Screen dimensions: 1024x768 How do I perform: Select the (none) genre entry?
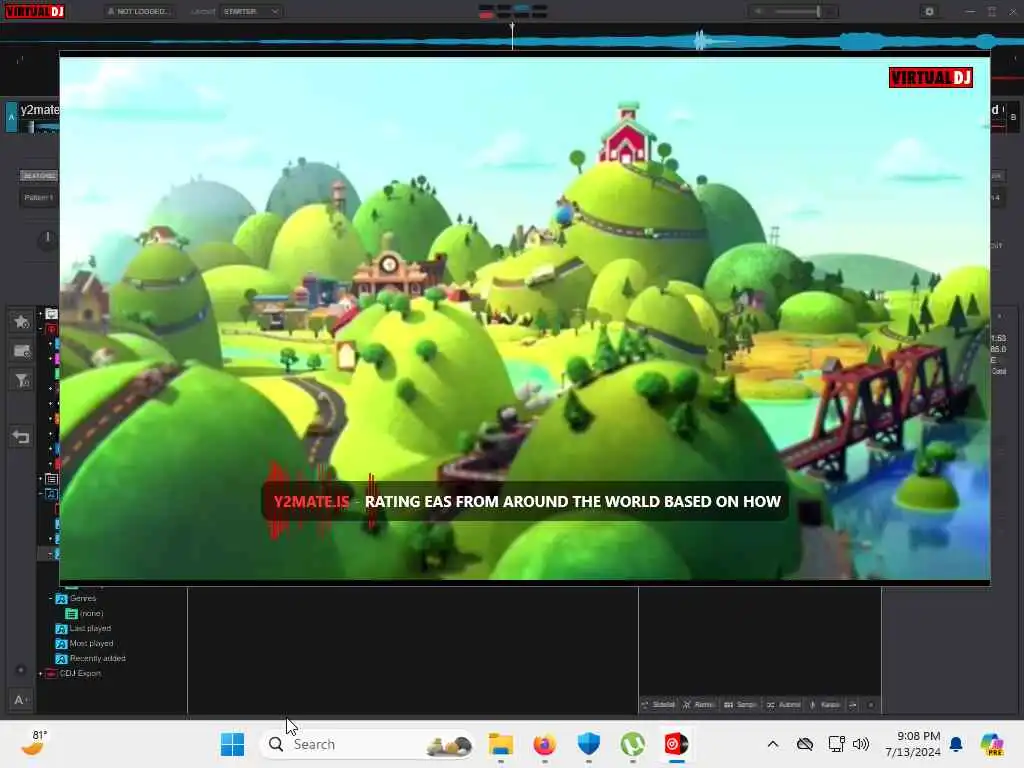91,613
